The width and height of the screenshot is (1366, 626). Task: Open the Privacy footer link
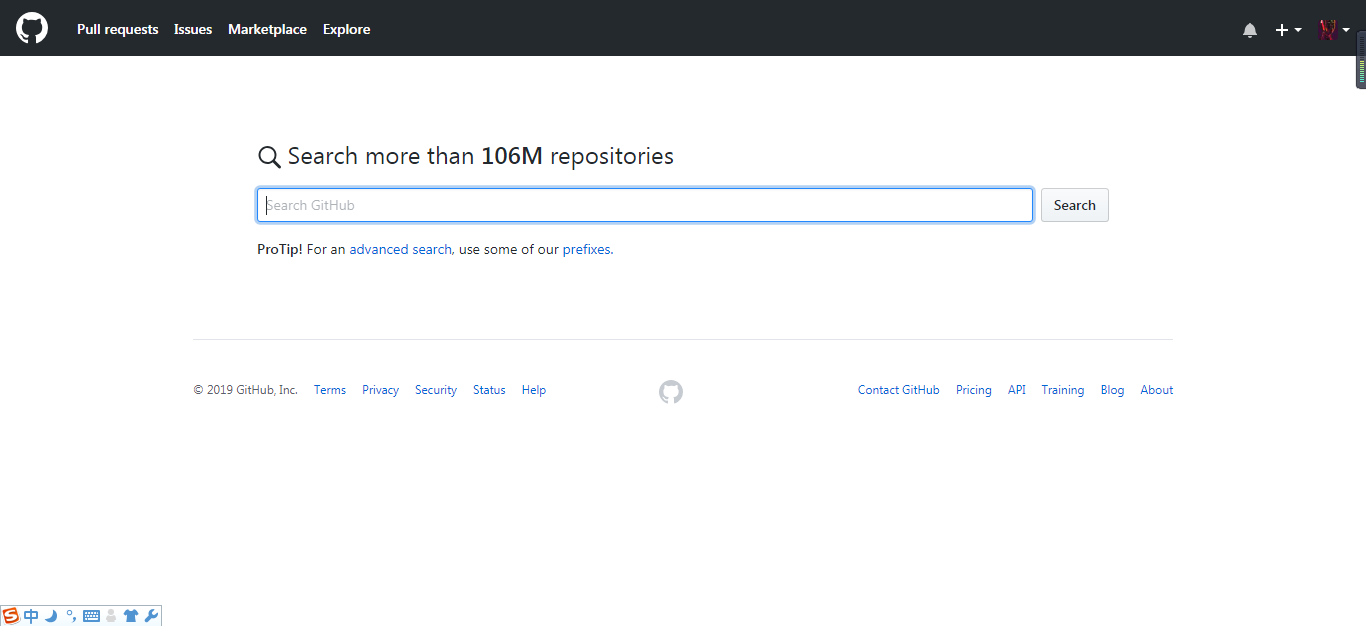pyautogui.click(x=380, y=390)
